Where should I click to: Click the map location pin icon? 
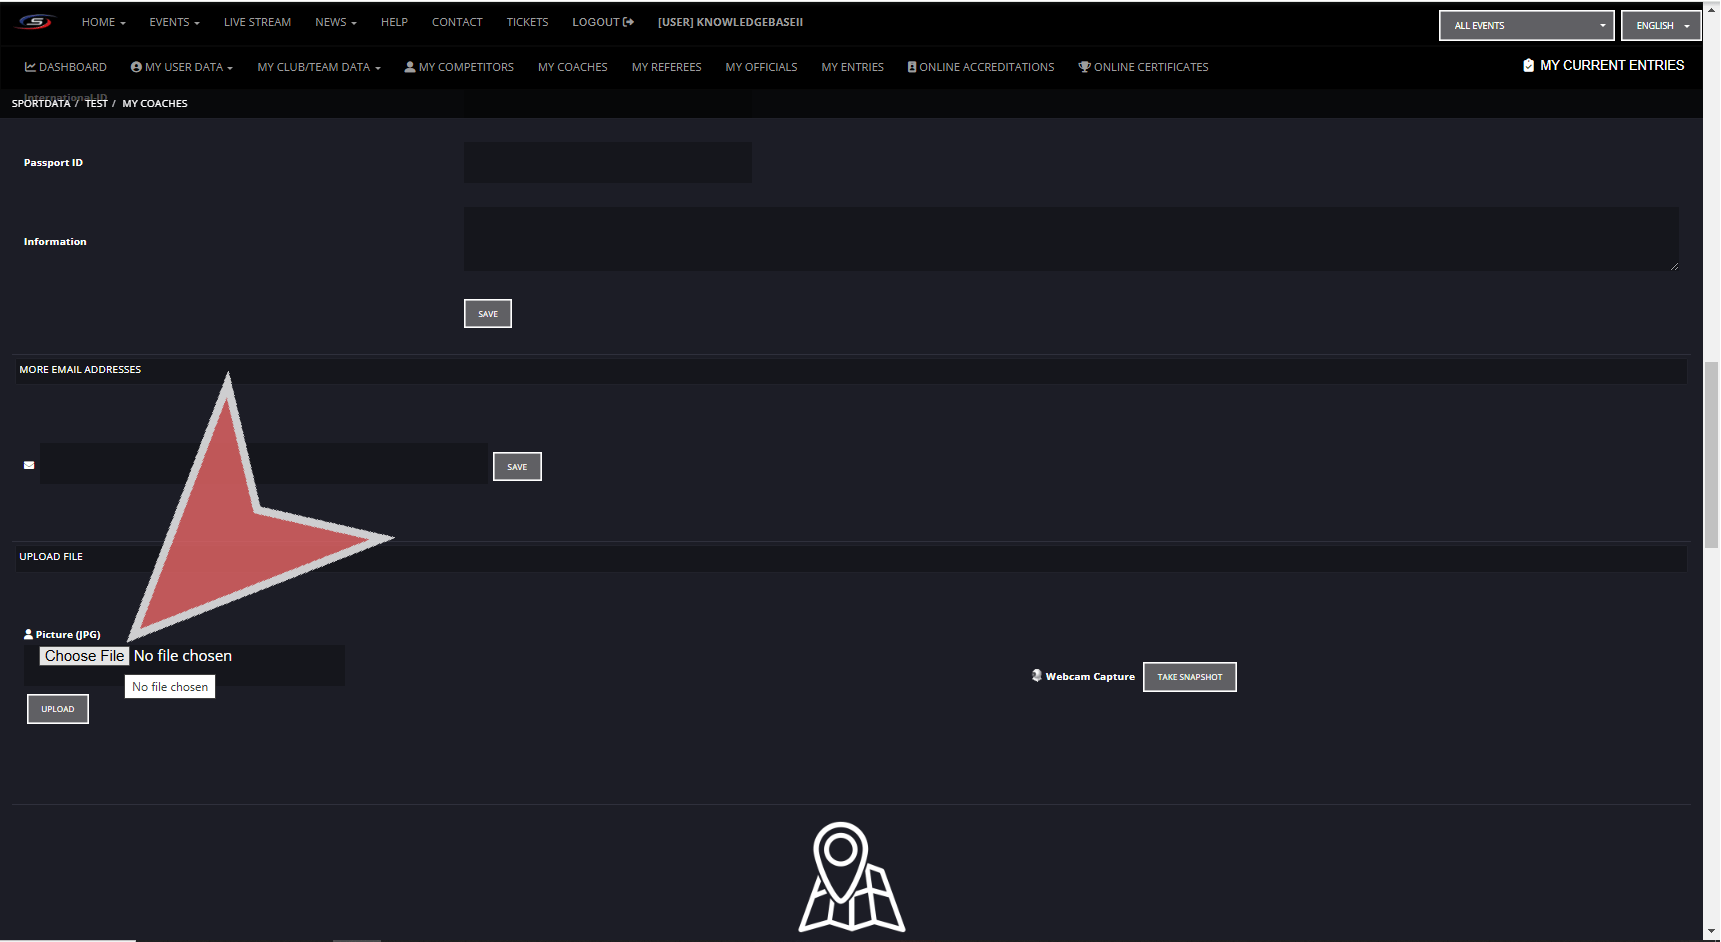click(851, 877)
